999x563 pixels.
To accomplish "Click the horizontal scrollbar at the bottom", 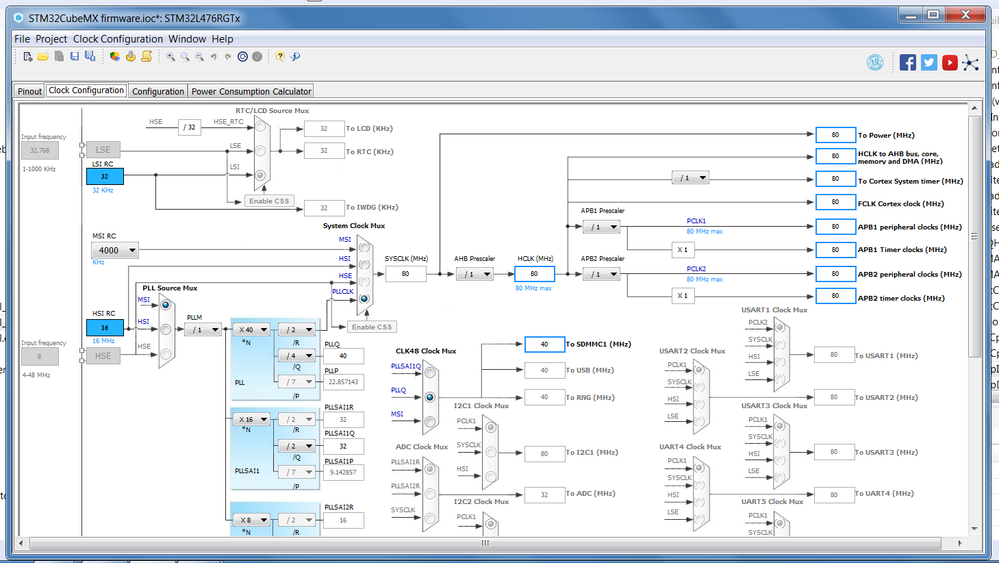I will (x=485, y=543).
